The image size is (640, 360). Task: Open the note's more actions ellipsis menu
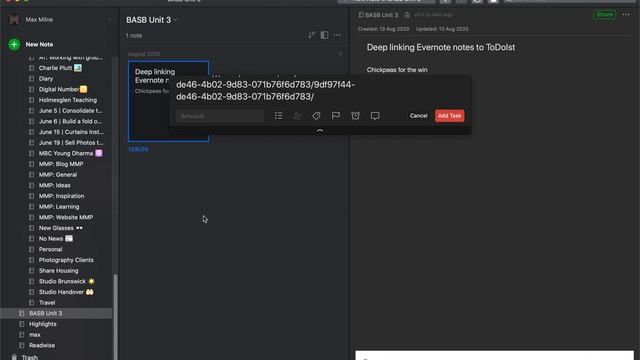(x=626, y=15)
